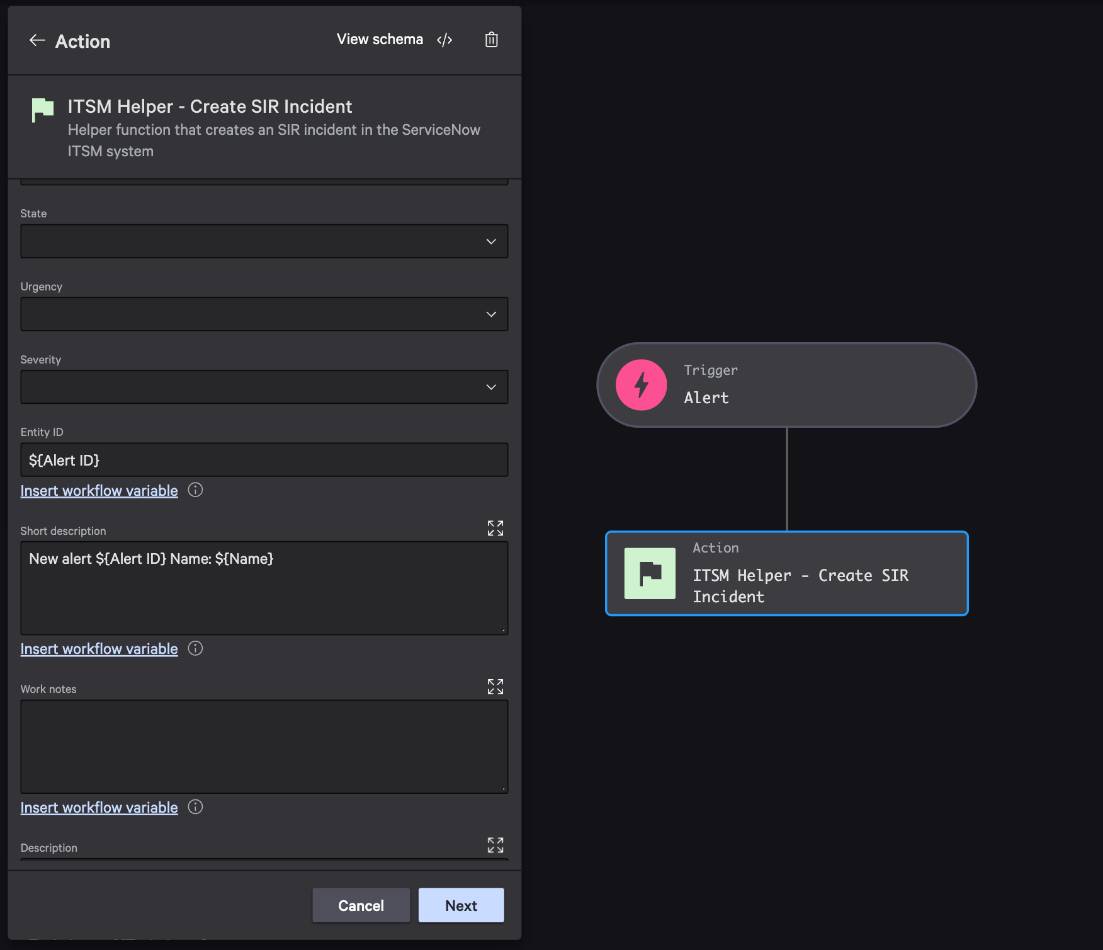Open the Urgency dropdown
Viewport: 1103px width, 950px height.
(264, 314)
